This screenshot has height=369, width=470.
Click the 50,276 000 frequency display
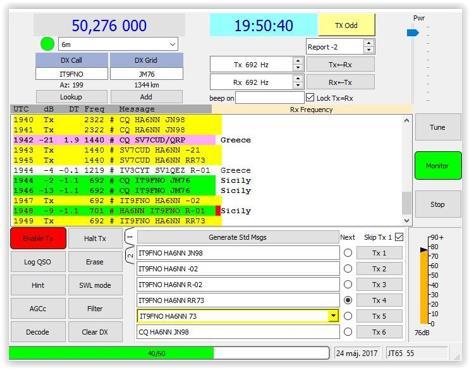109,25
